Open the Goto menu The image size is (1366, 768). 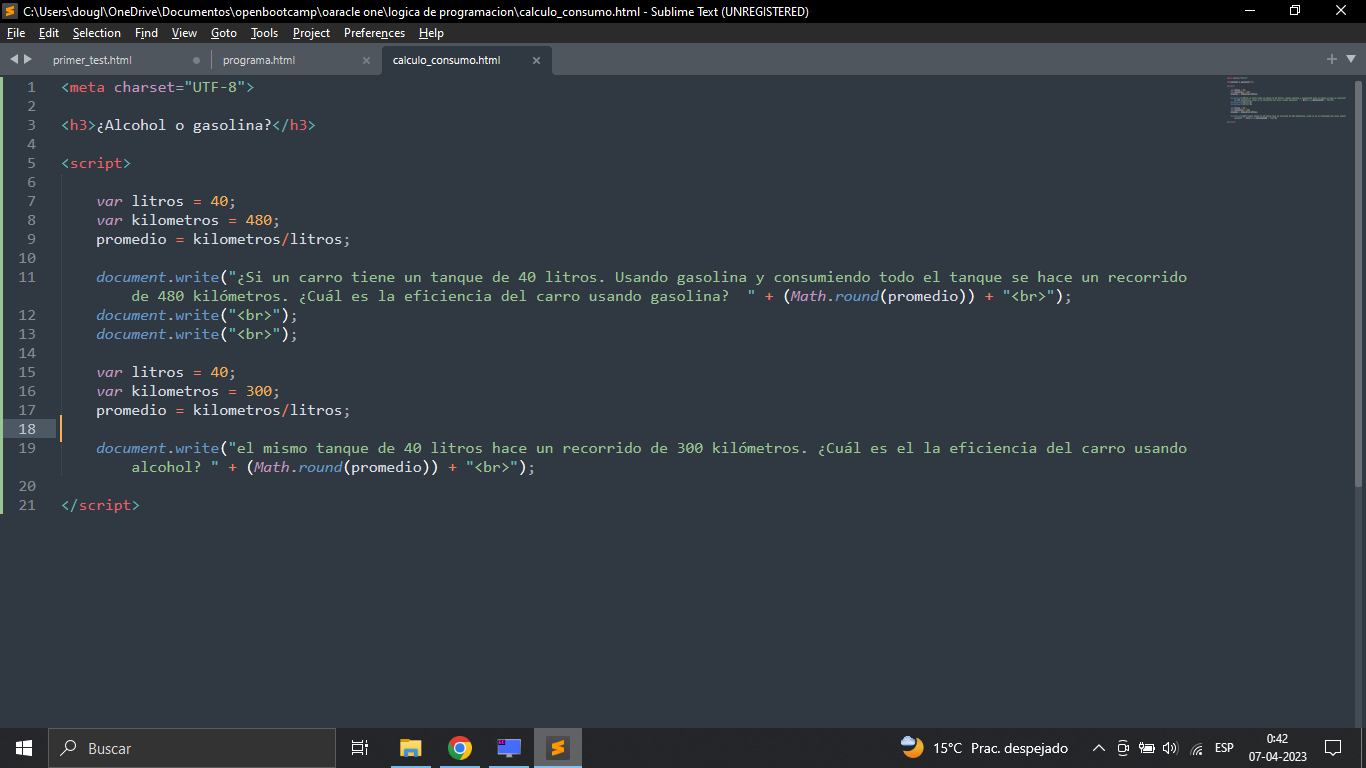pyautogui.click(x=224, y=33)
